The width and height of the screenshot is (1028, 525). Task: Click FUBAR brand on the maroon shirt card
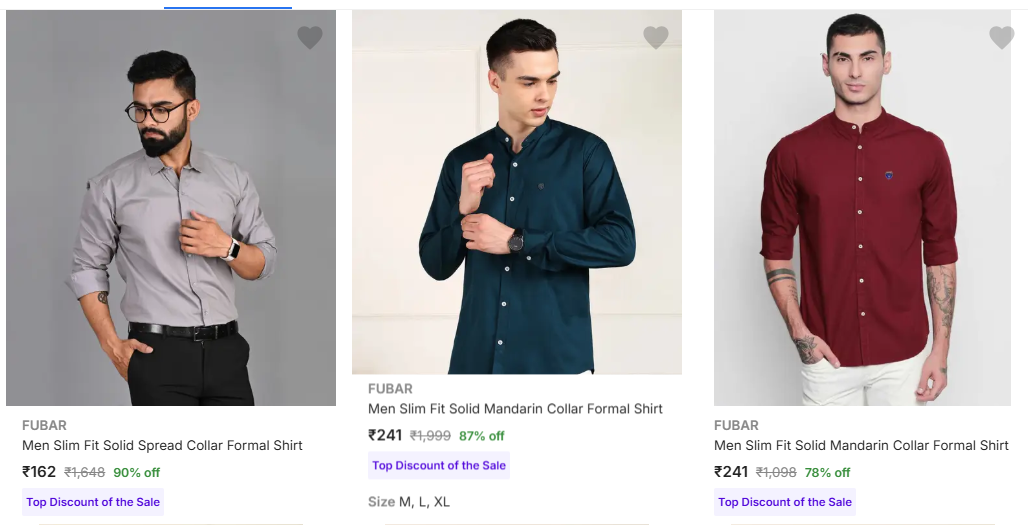point(736,425)
